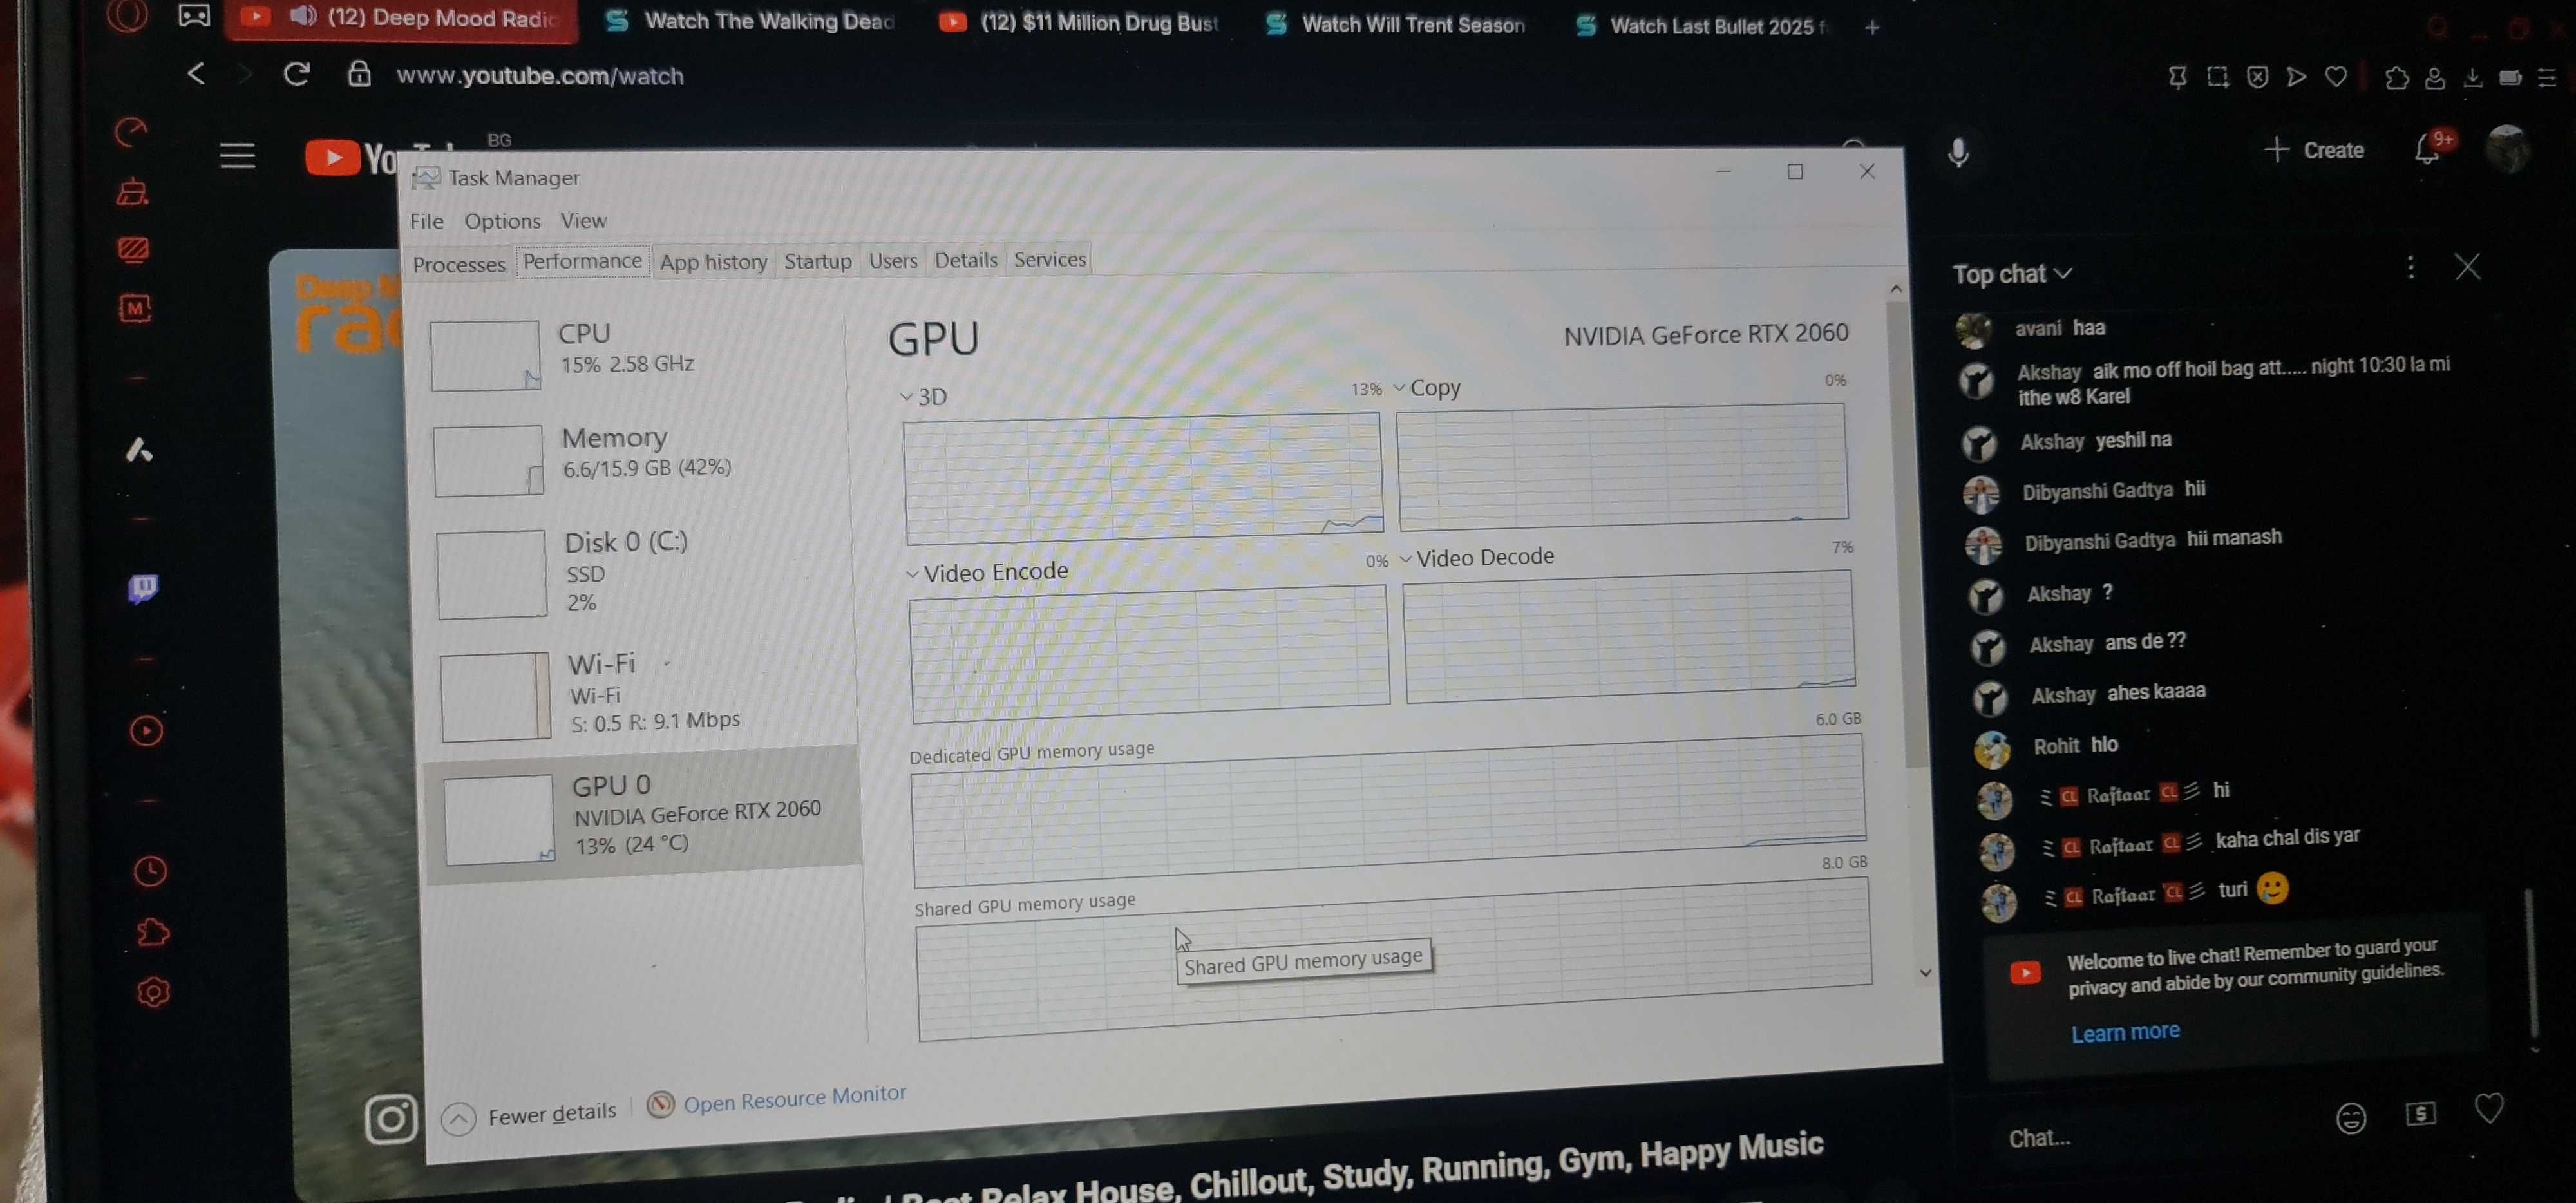Click the Open Resource Monitor link
The width and height of the screenshot is (2576, 1203).
[794, 1098]
